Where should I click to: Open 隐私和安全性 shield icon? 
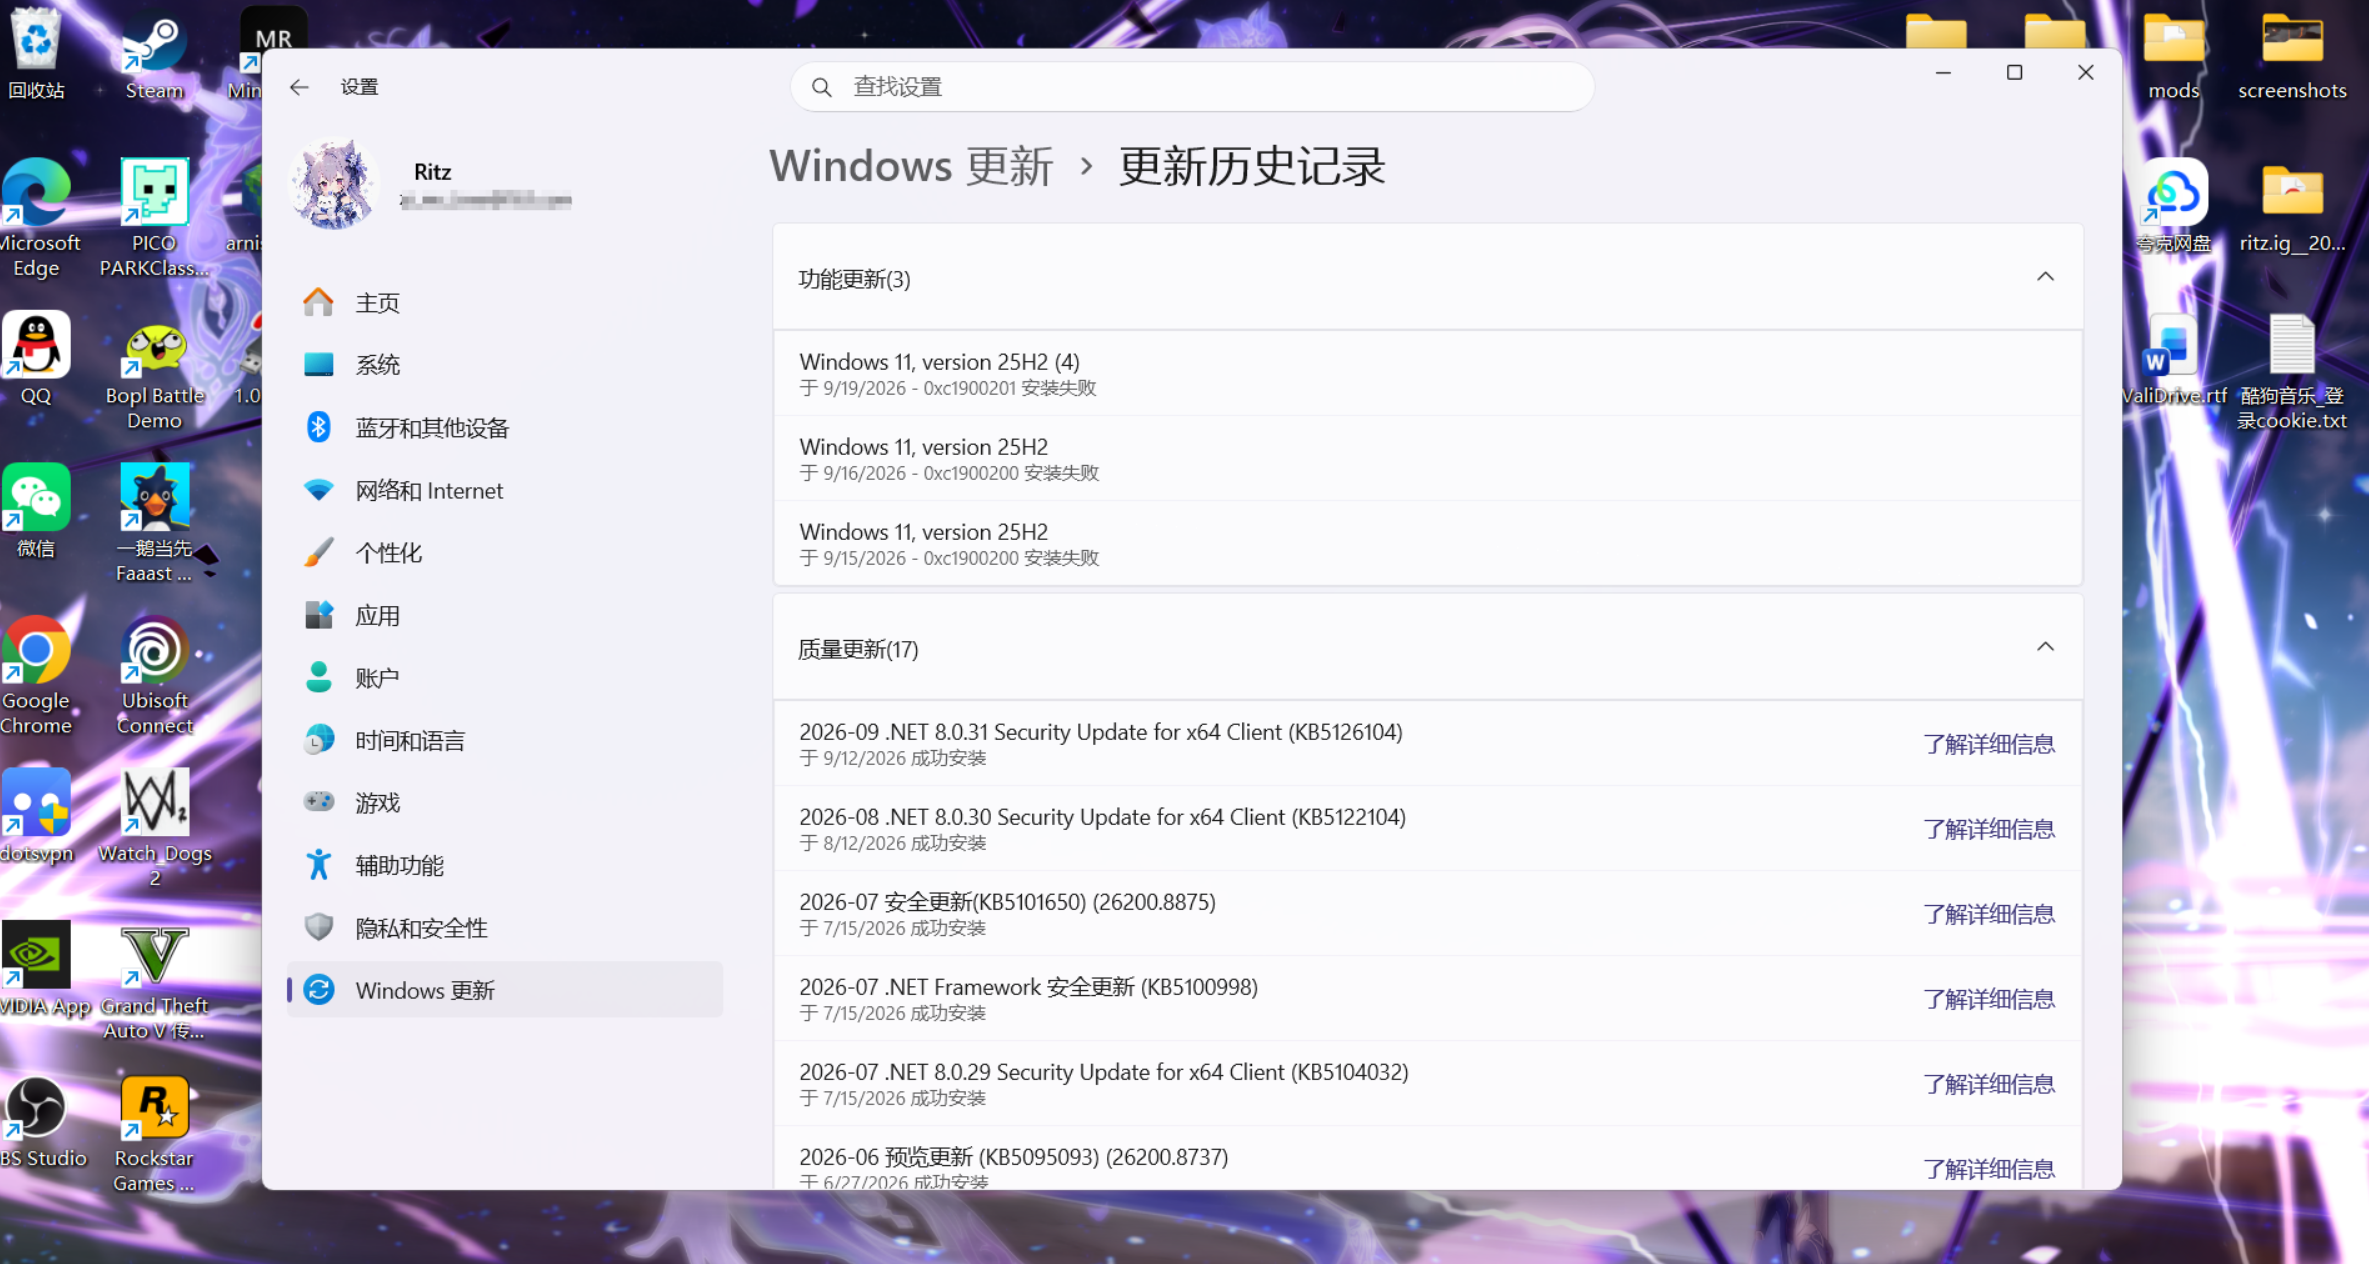(x=318, y=927)
